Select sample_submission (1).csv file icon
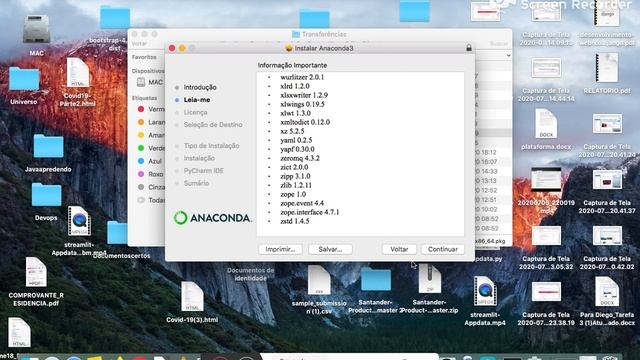This screenshot has height=360, width=640. point(319,280)
